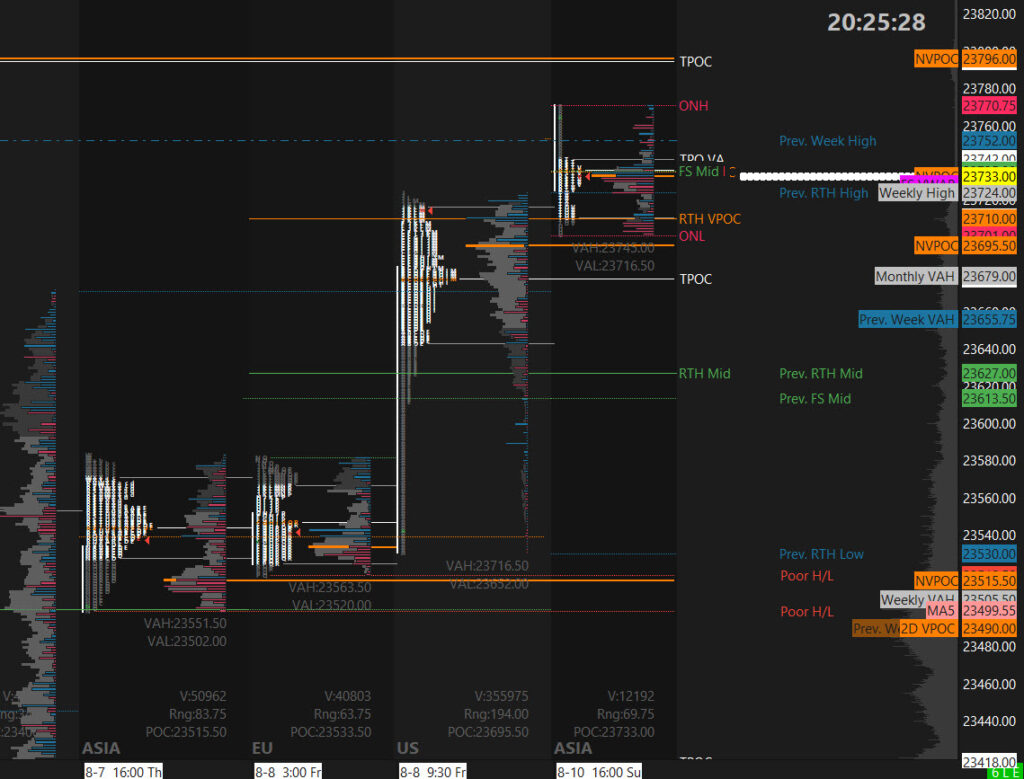Image resolution: width=1024 pixels, height=779 pixels.
Task: Click the 8-10 16:00 Su date marker
Action: click(599, 771)
